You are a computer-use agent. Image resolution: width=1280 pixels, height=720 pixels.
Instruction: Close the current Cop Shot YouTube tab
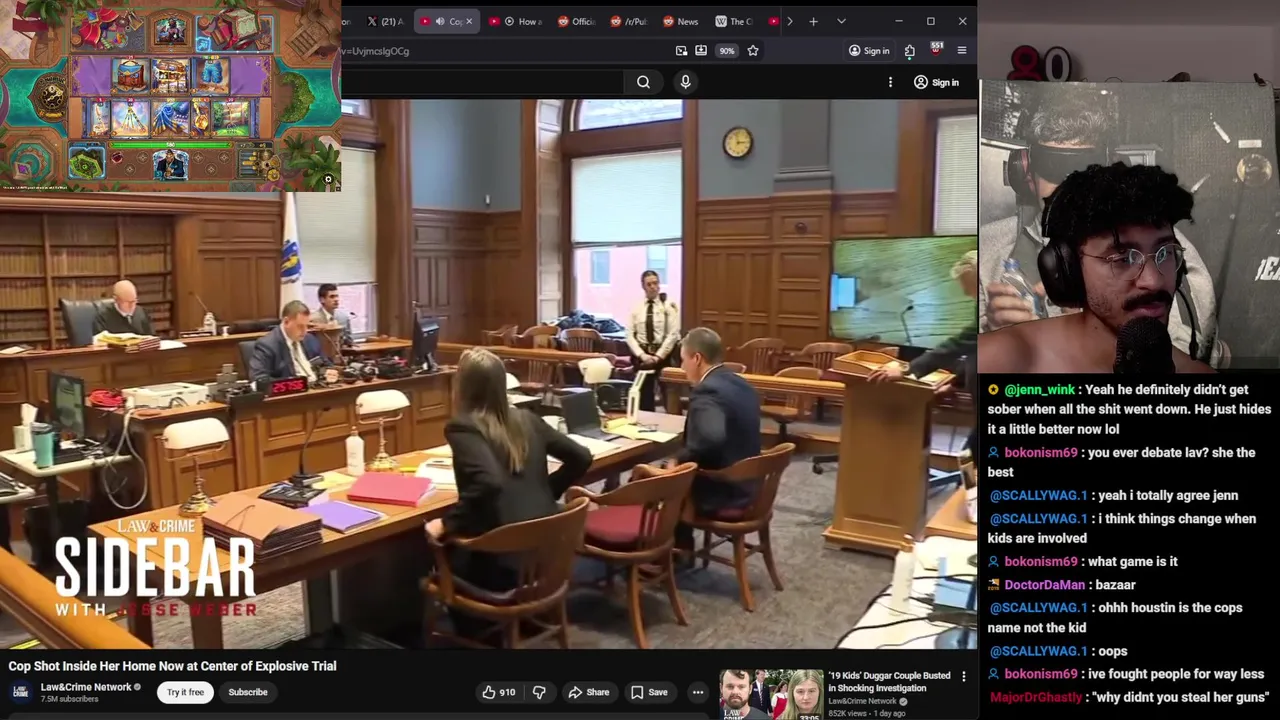[x=470, y=21]
